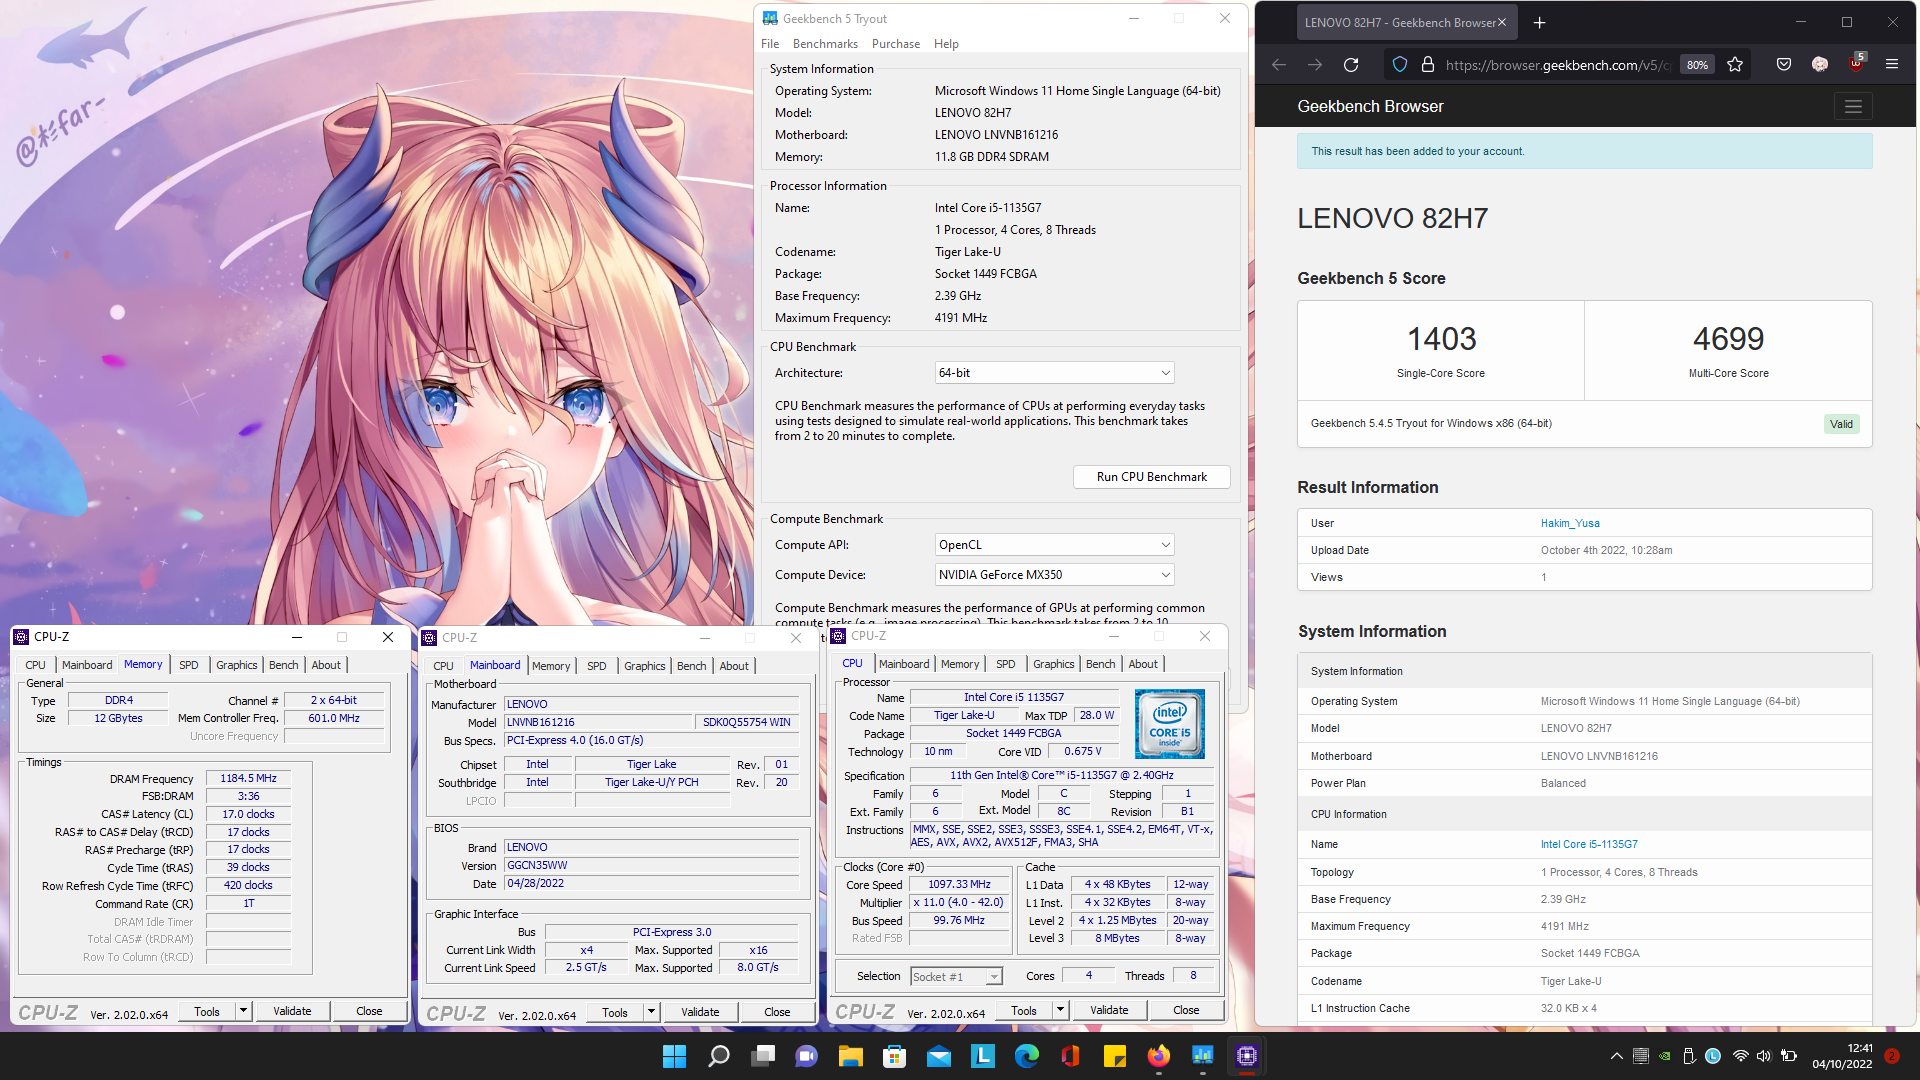Expand the Architecture 64-bit dropdown
This screenshot has height=1080, width=1920.
click(x=1054, y=373)
